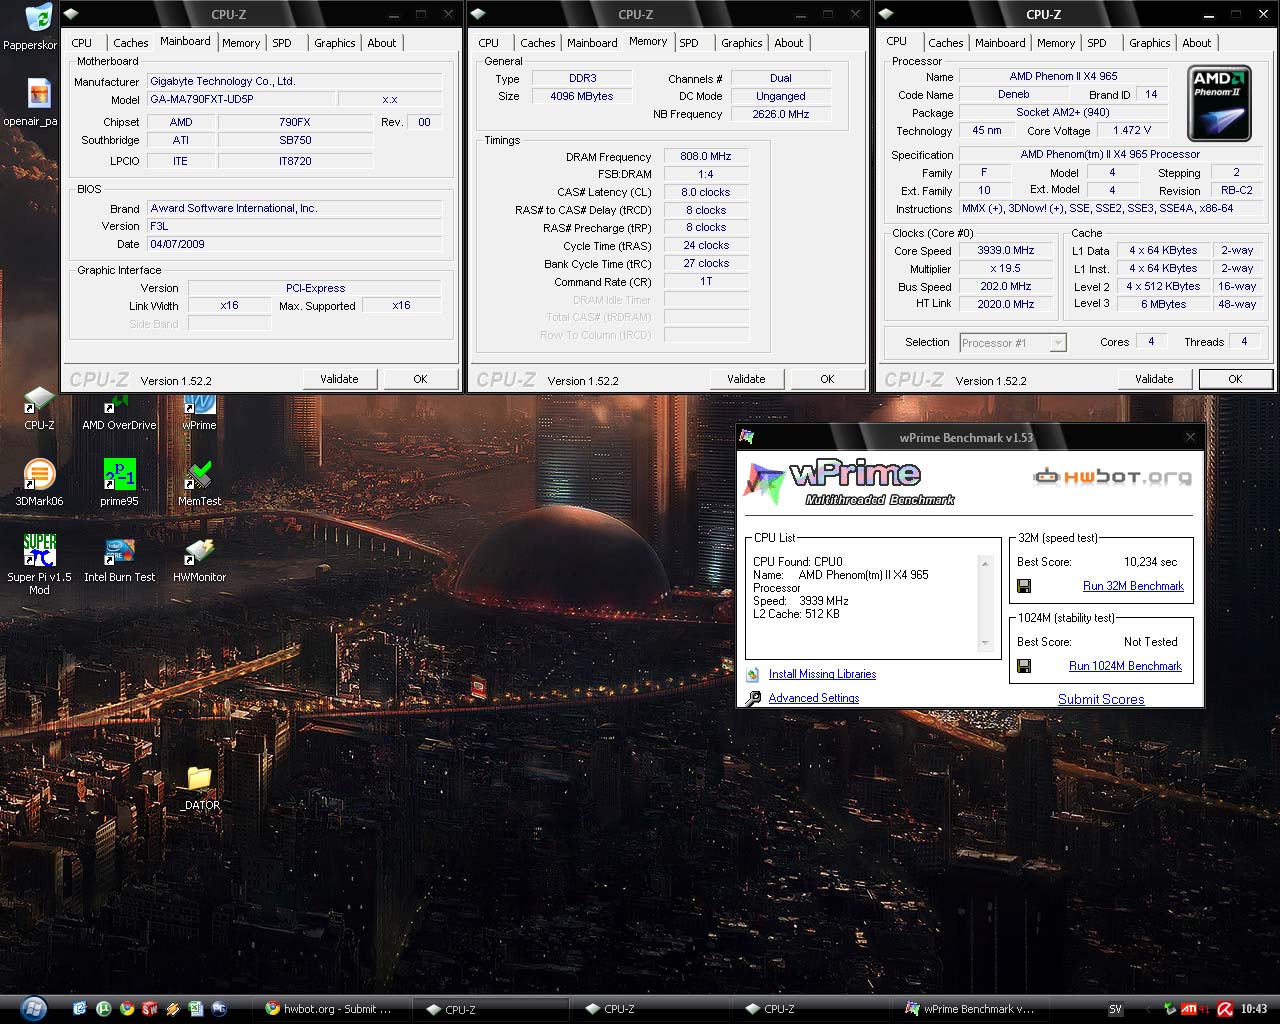The image size is (1280, 1024).
Task: Click the x 19.5 Multiplier value
Action: (1006, 269)
